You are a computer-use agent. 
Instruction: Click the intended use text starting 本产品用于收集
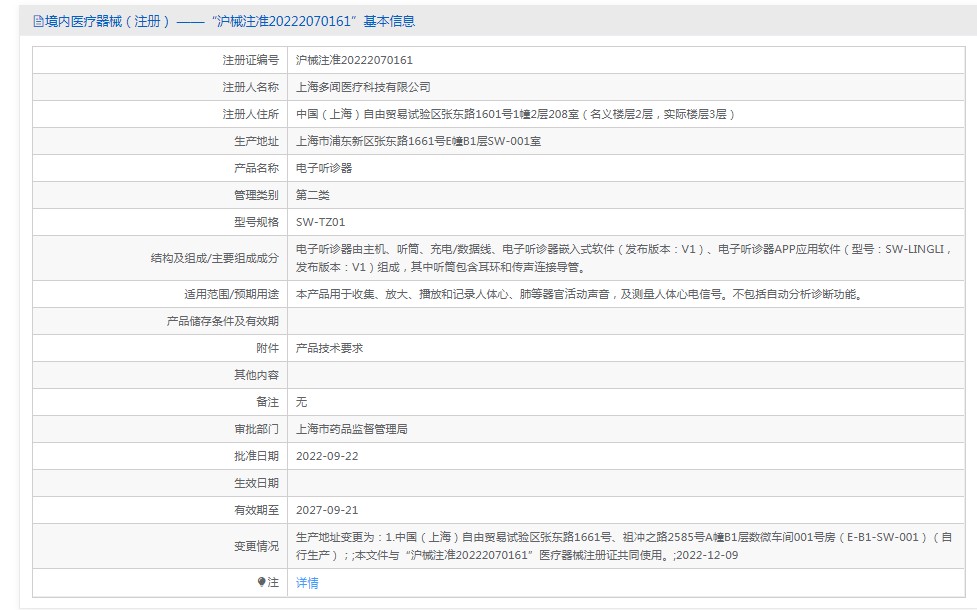coord(579,294)
